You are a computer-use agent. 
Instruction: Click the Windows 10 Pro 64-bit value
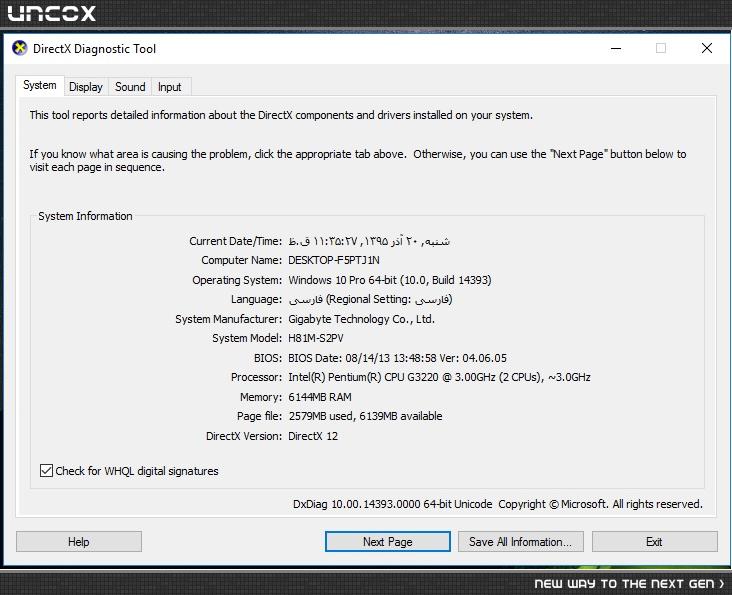click(390, 280)
